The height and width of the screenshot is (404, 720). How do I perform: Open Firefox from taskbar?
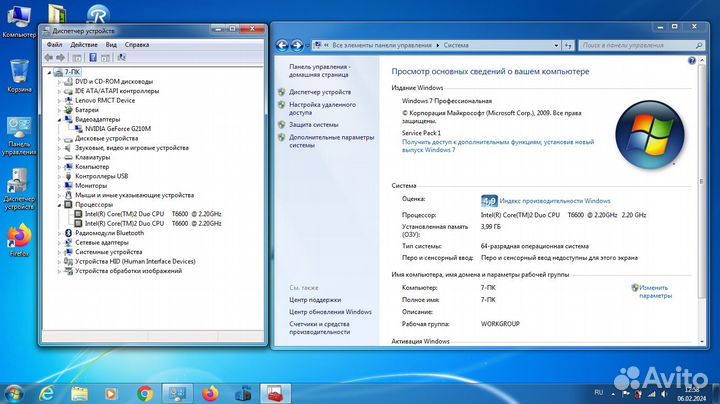(210, 394)
